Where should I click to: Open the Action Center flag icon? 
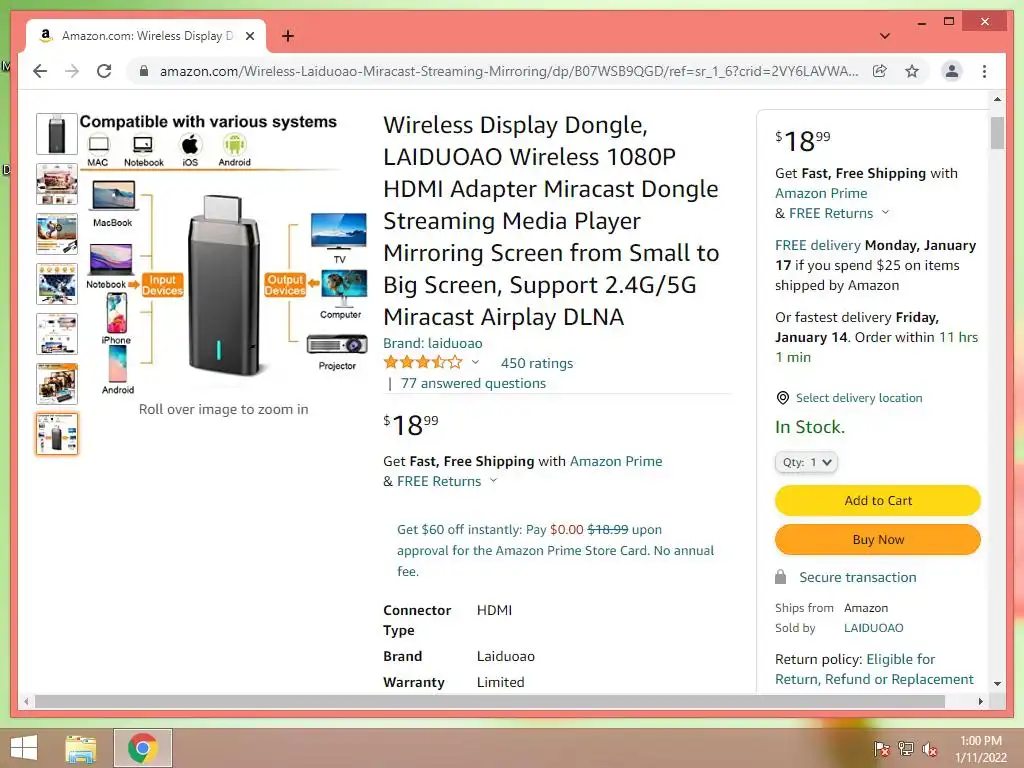(881, 748)
